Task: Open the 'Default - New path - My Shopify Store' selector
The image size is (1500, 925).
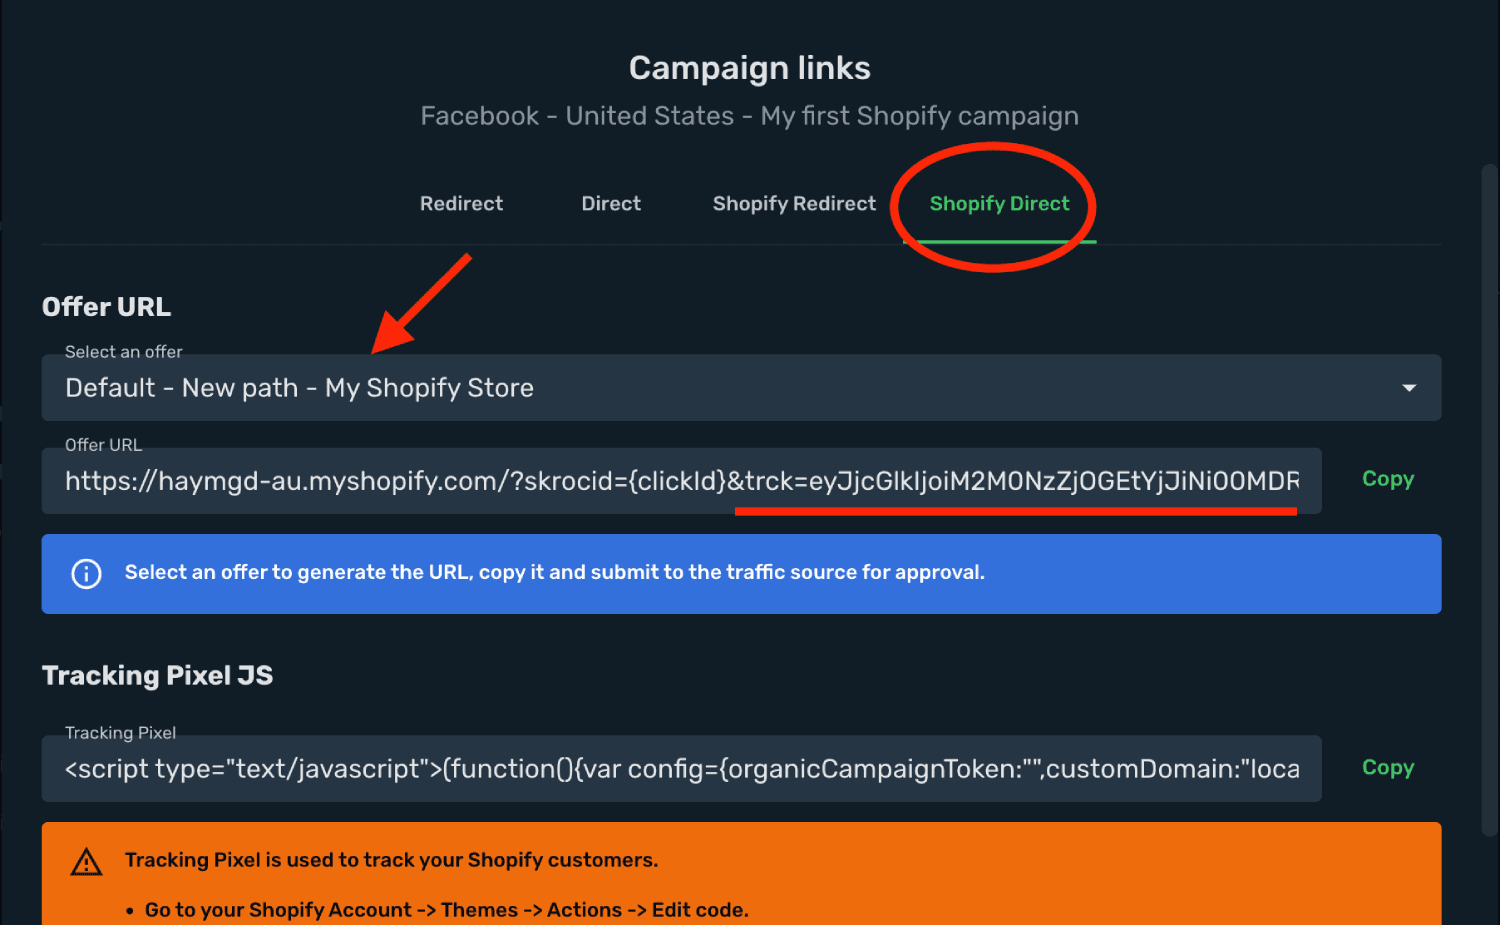Action: tap(741, 388)
